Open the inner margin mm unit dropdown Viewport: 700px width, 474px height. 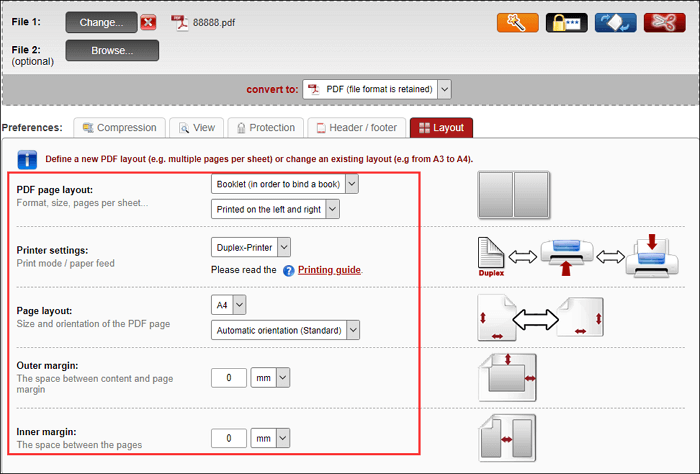tap(270, 438)
